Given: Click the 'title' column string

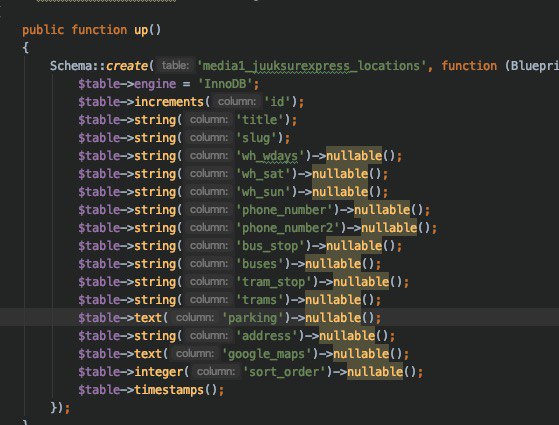Looking at the screenshot, I should pyautogui.click(x=260, y=120).
